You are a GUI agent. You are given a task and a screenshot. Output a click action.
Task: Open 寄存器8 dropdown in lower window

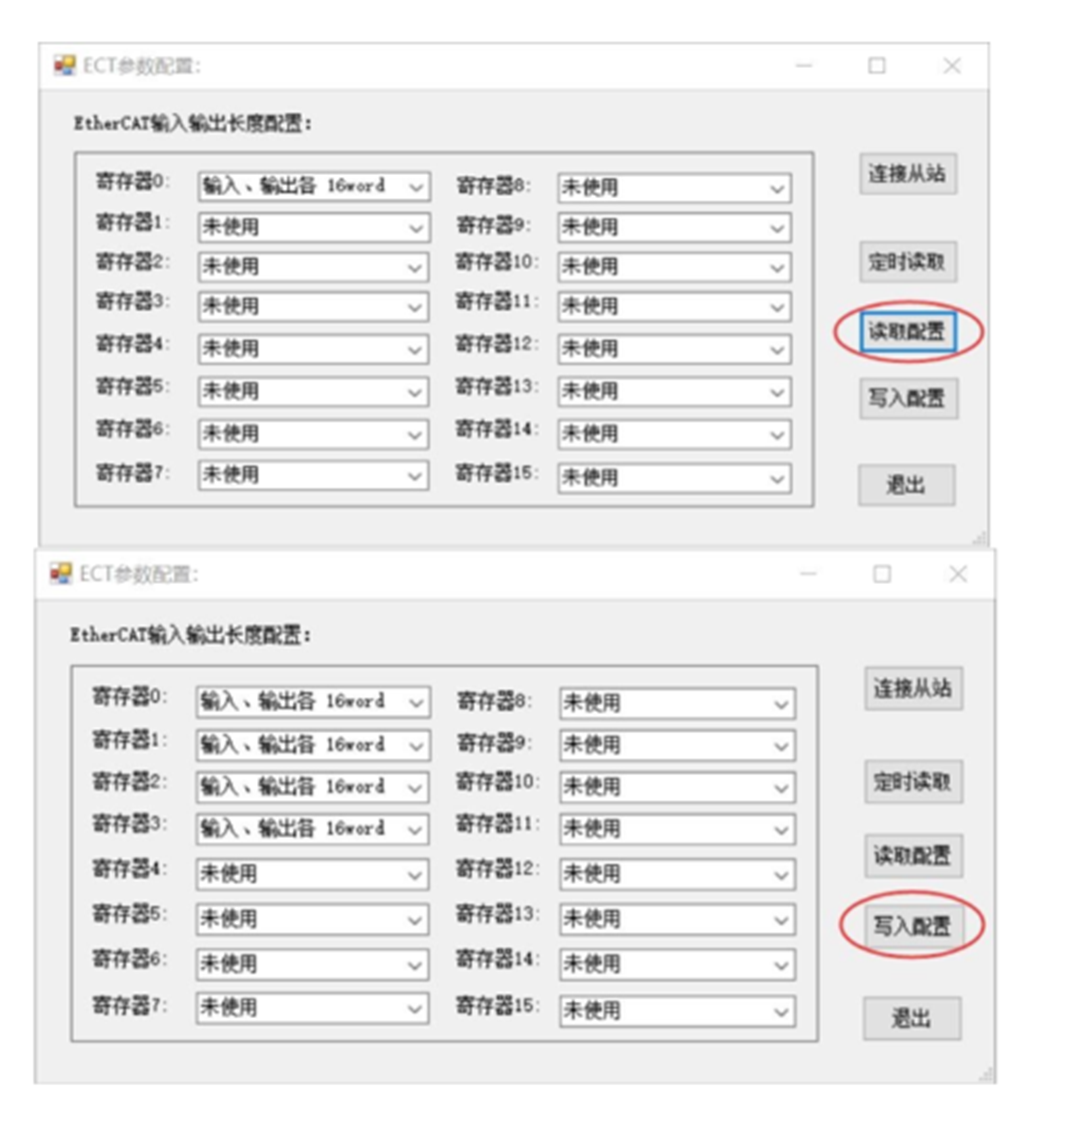(x=677, y=704)
